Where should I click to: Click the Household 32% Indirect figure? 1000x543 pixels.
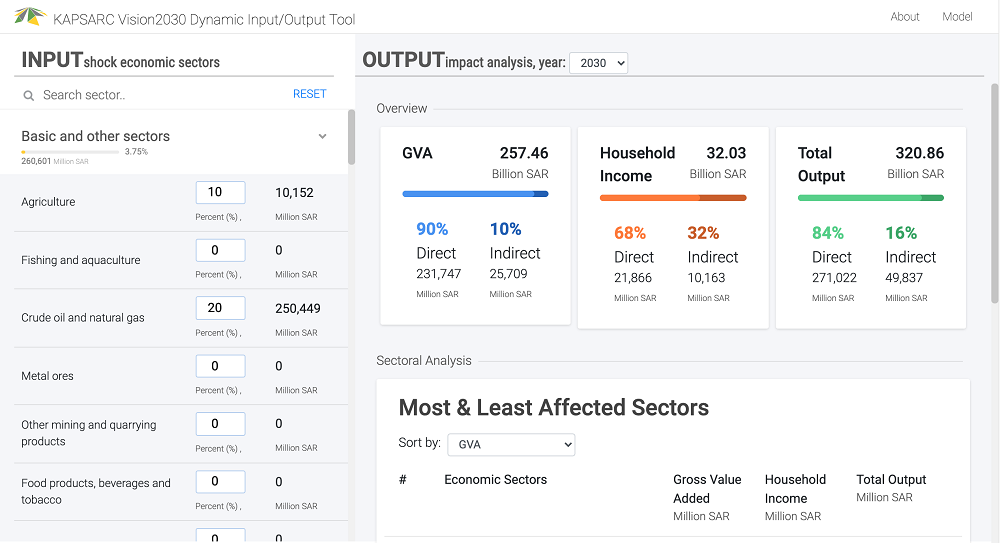pyautogui.click(x=703, y=233)
